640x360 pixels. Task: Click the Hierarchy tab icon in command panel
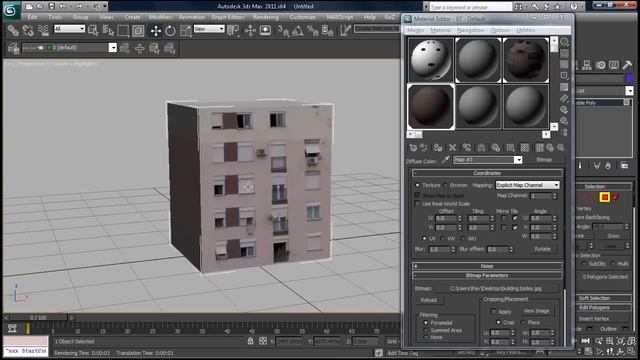pos(587,65)
